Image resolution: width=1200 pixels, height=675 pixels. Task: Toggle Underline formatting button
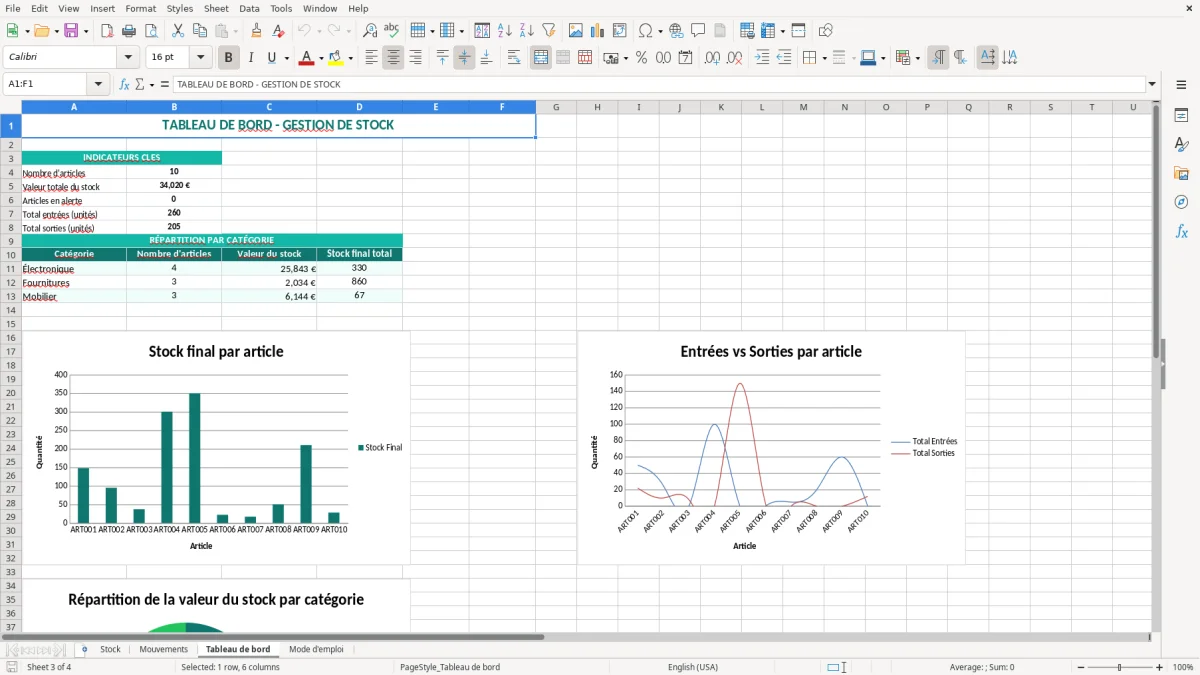[x=272, y=58]
